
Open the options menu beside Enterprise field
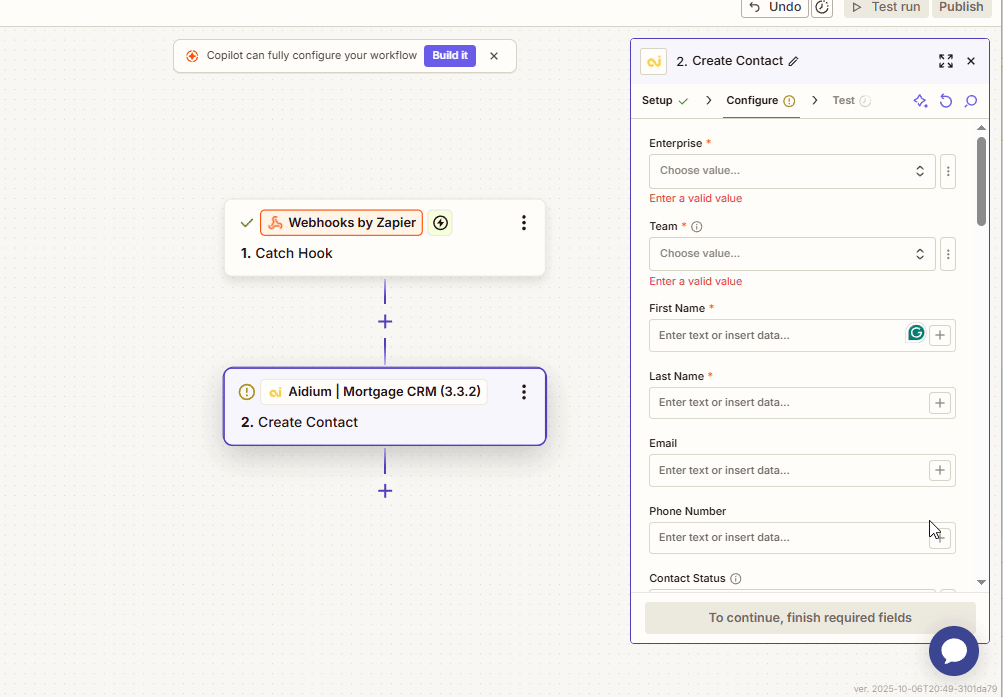(x=948, y=171)
